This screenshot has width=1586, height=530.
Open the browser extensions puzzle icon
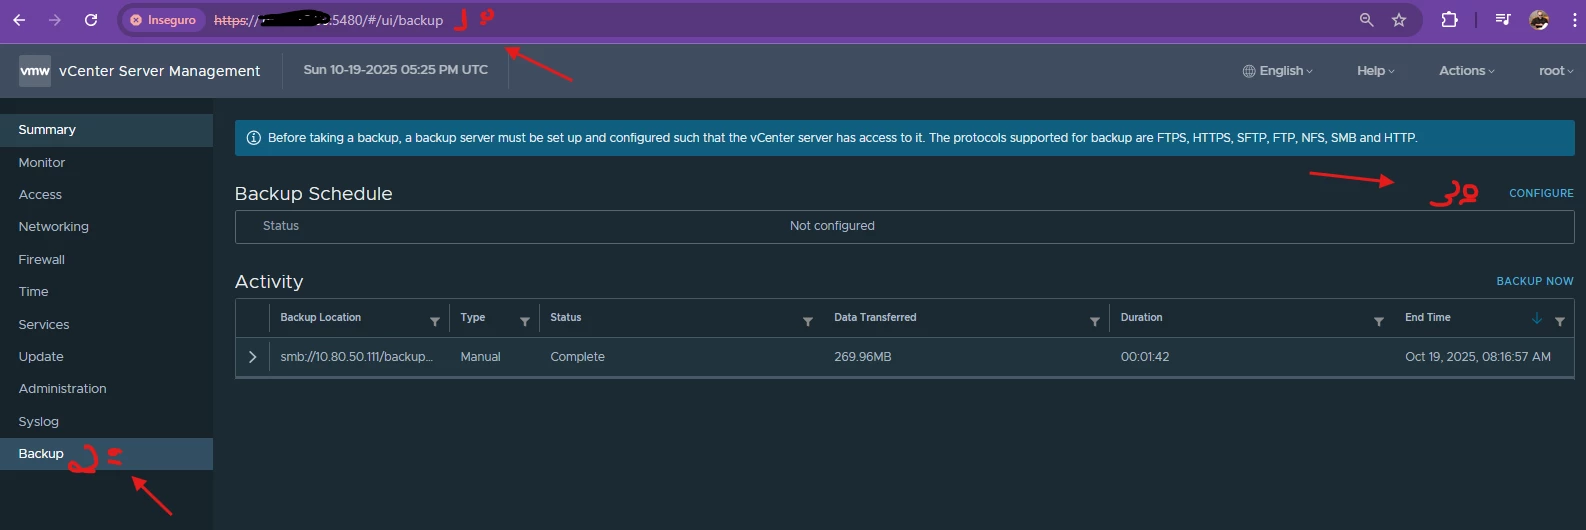tap(1449, 20)
